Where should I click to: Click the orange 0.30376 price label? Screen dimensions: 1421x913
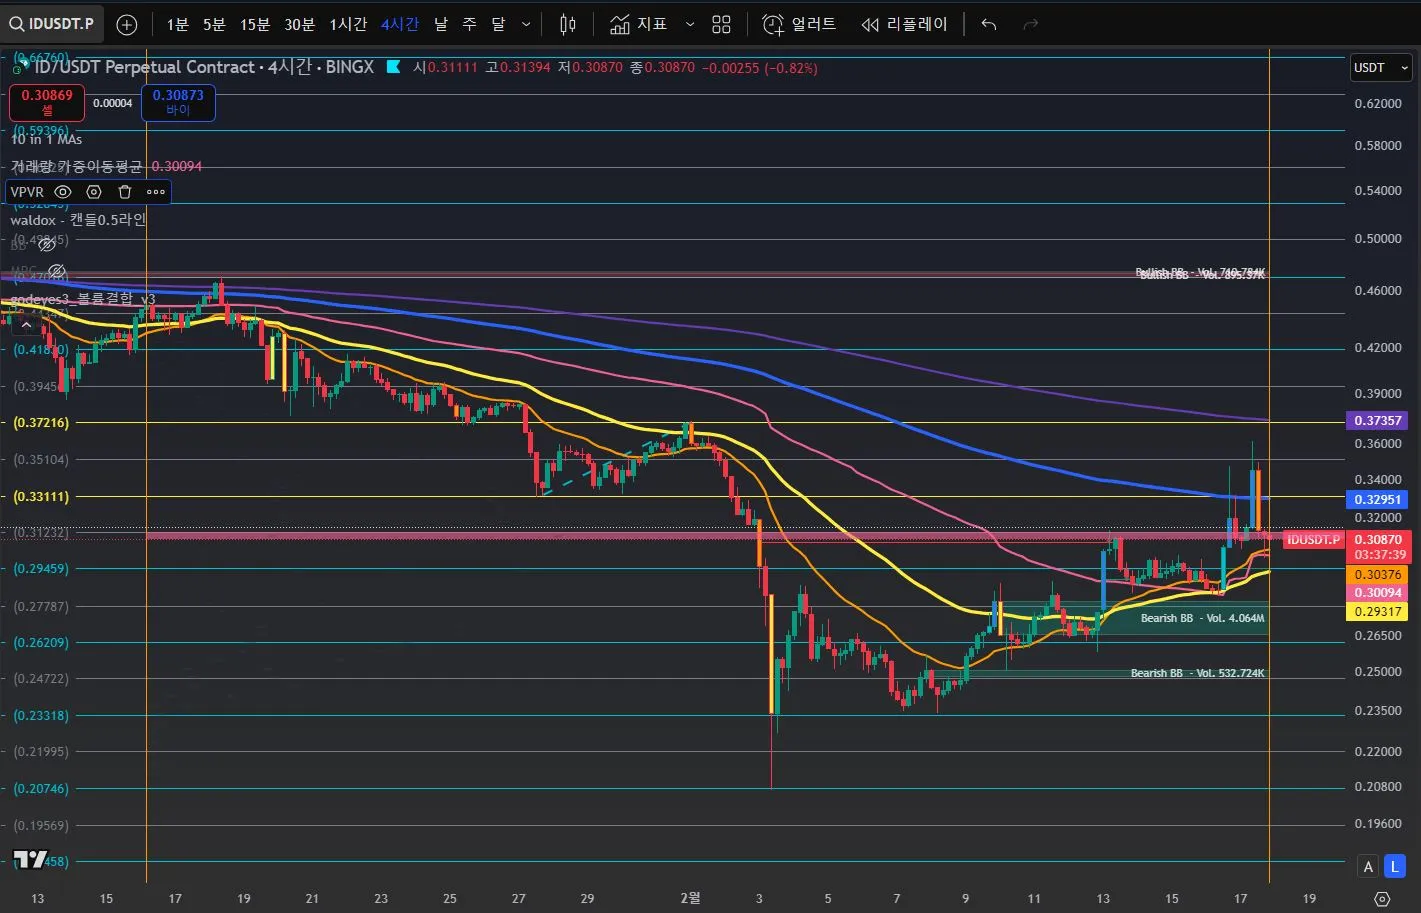1377,574
